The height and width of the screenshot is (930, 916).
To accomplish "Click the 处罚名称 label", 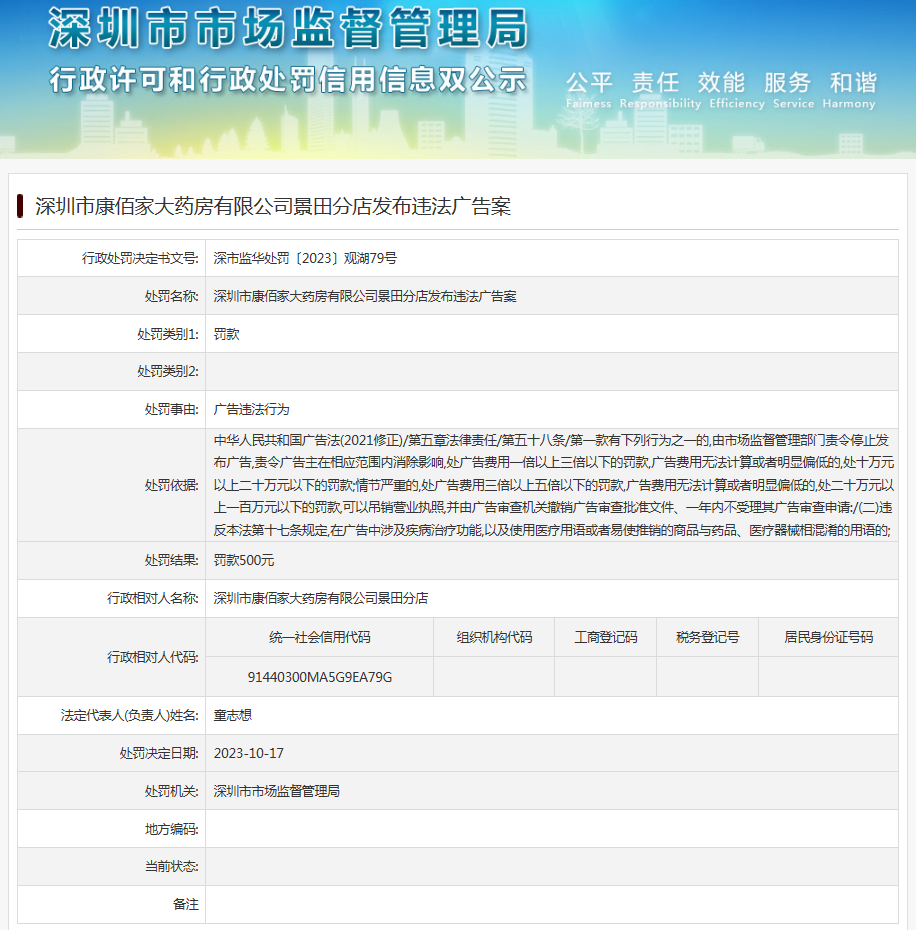I will coord(171,296).
